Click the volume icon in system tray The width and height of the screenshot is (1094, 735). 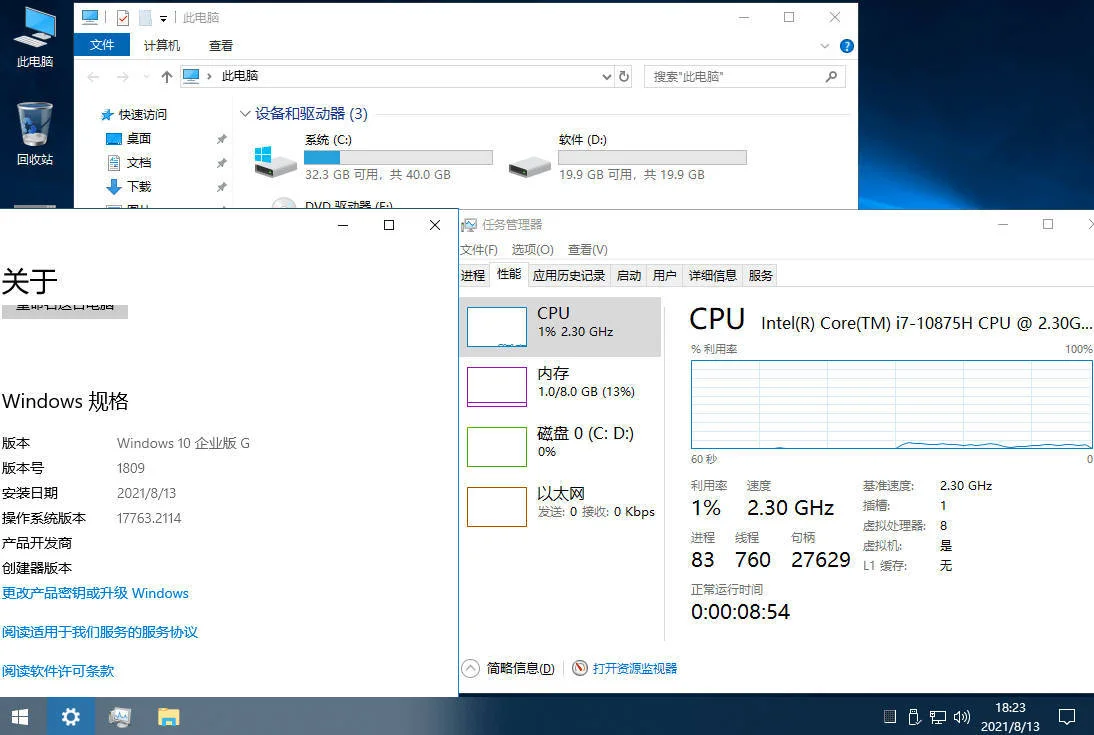(961, 717)
